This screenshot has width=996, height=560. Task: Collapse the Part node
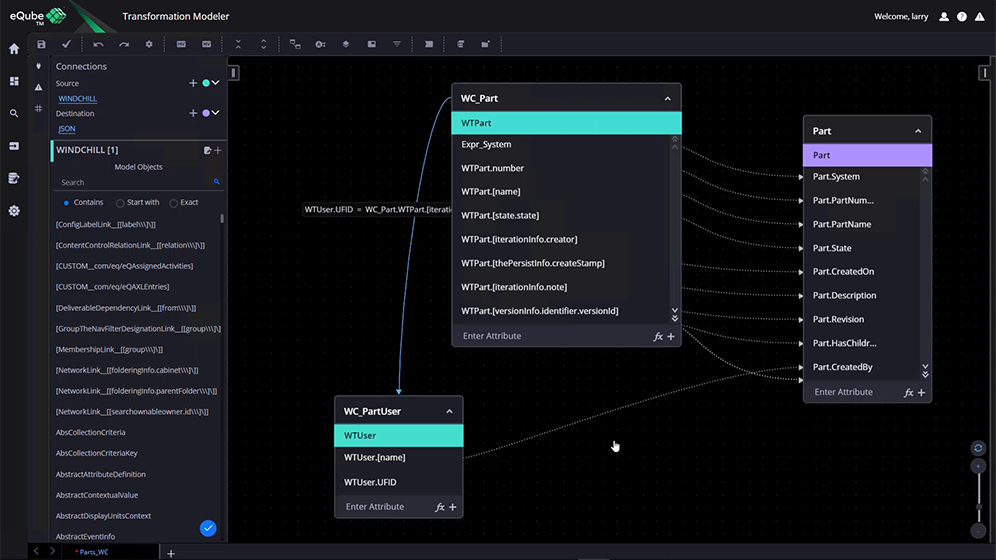coord(918,131)
